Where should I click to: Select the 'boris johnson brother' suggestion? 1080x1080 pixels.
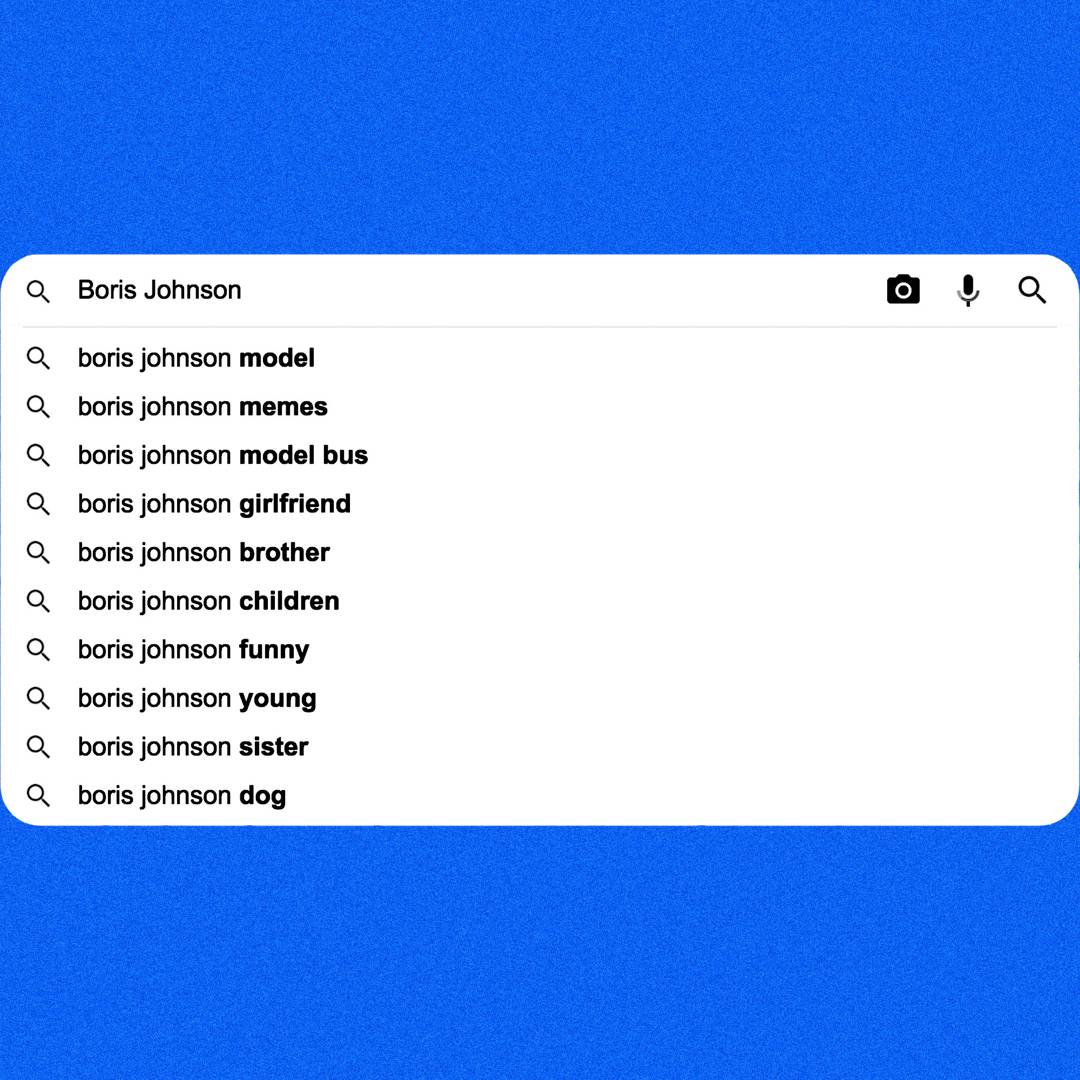tap(203, 552)
